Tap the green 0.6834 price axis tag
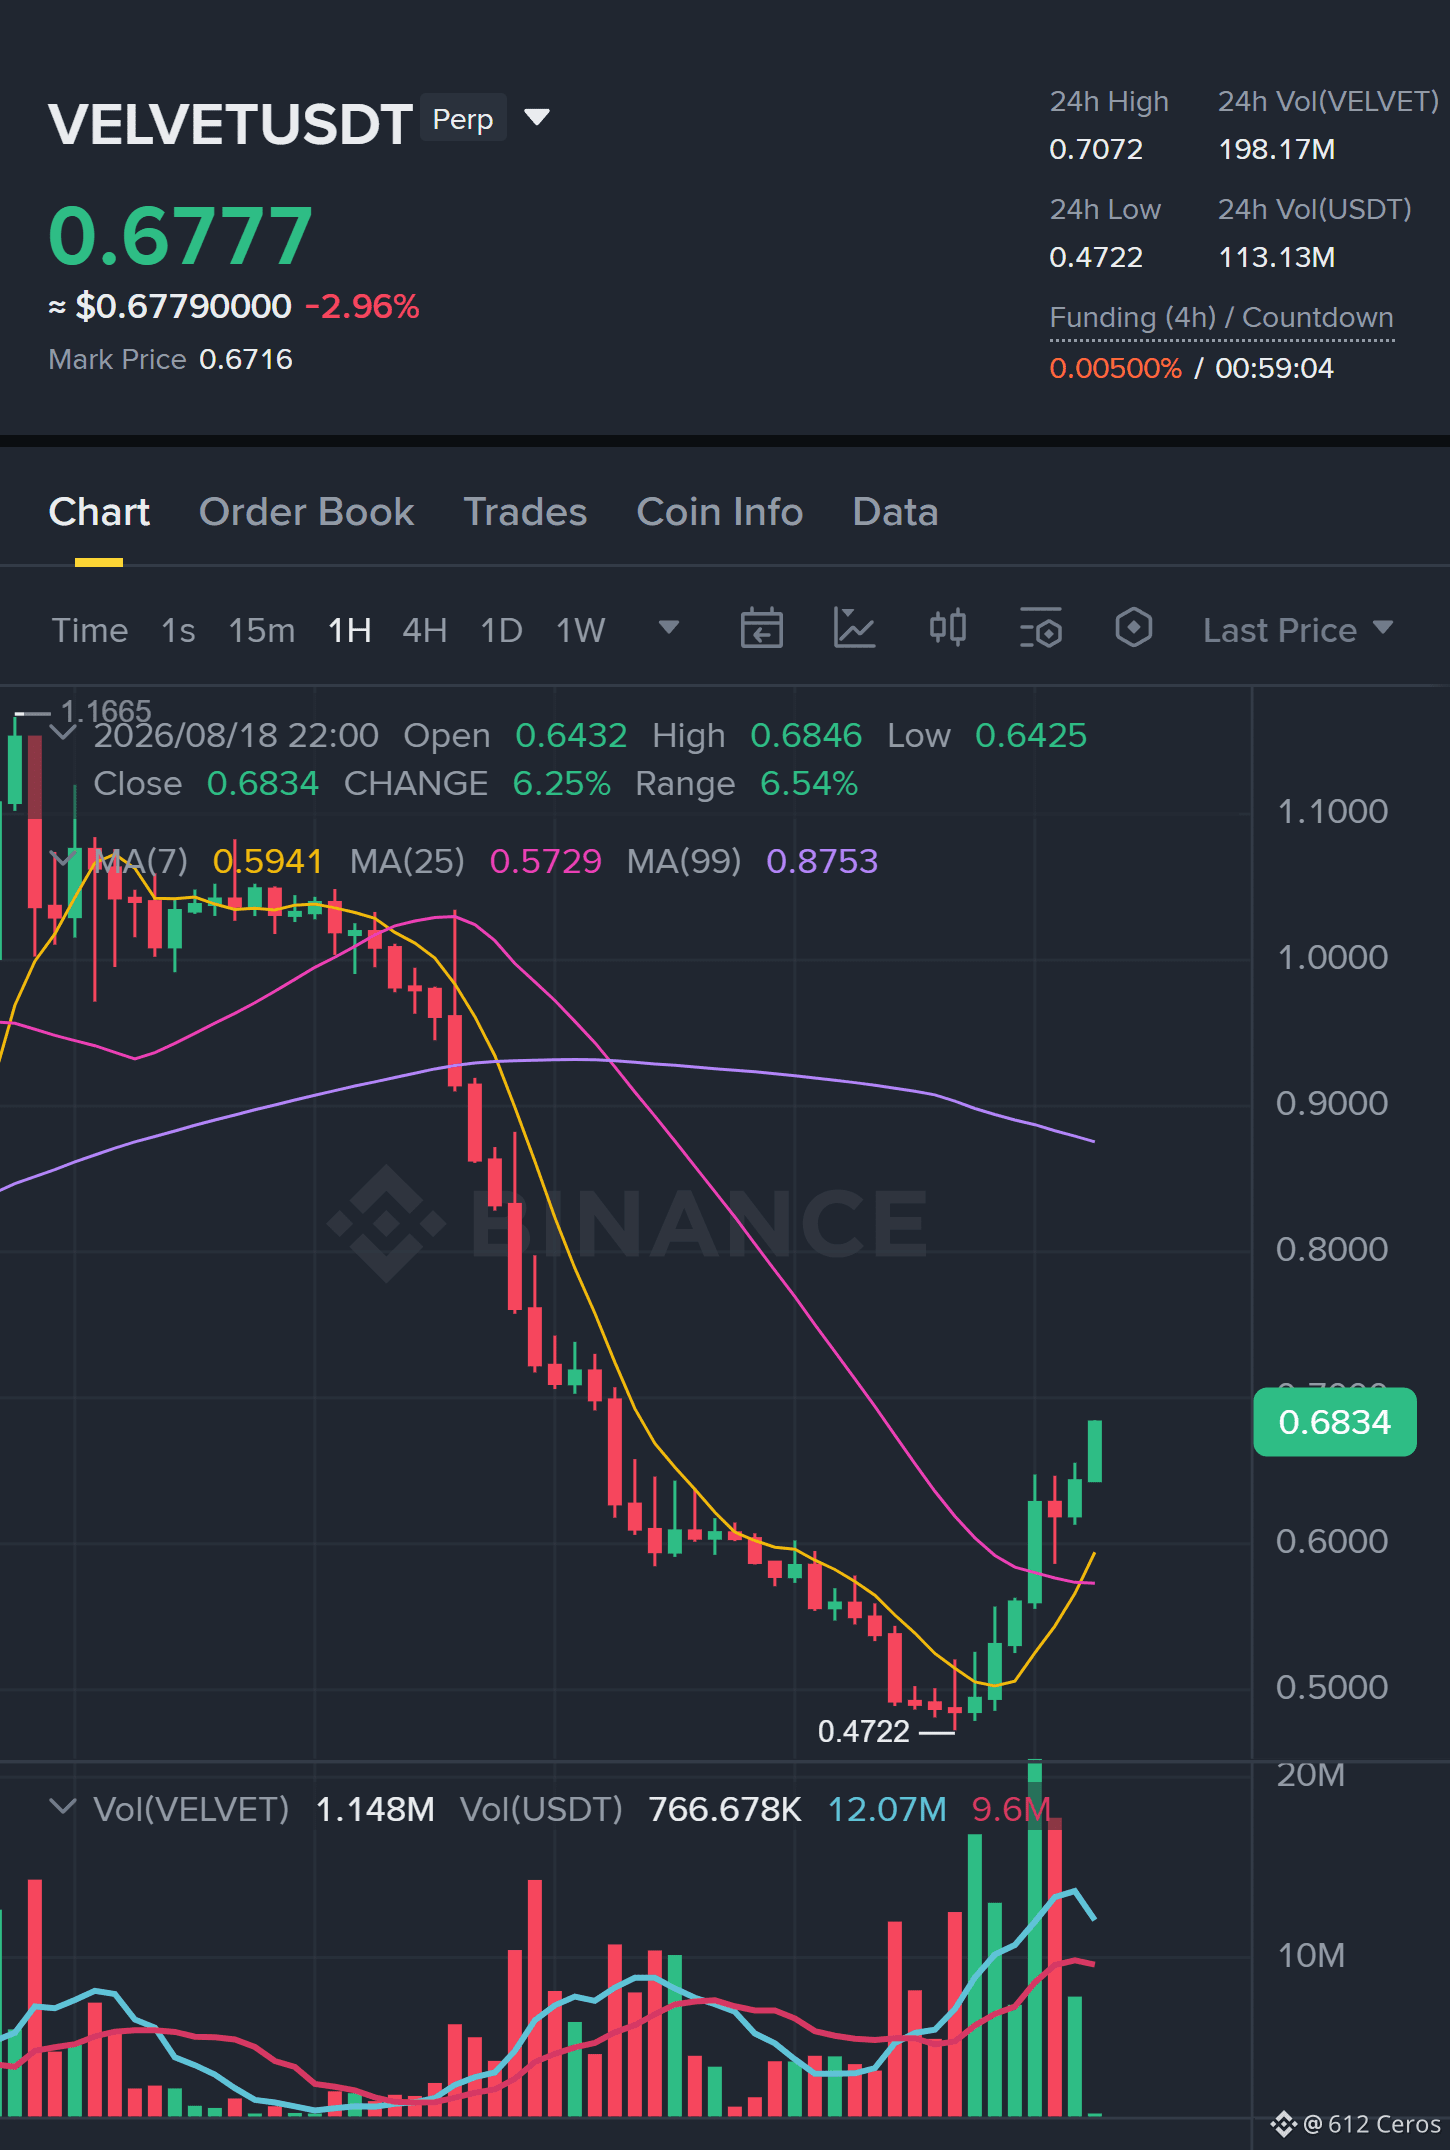 (x=1335, y=1422)
